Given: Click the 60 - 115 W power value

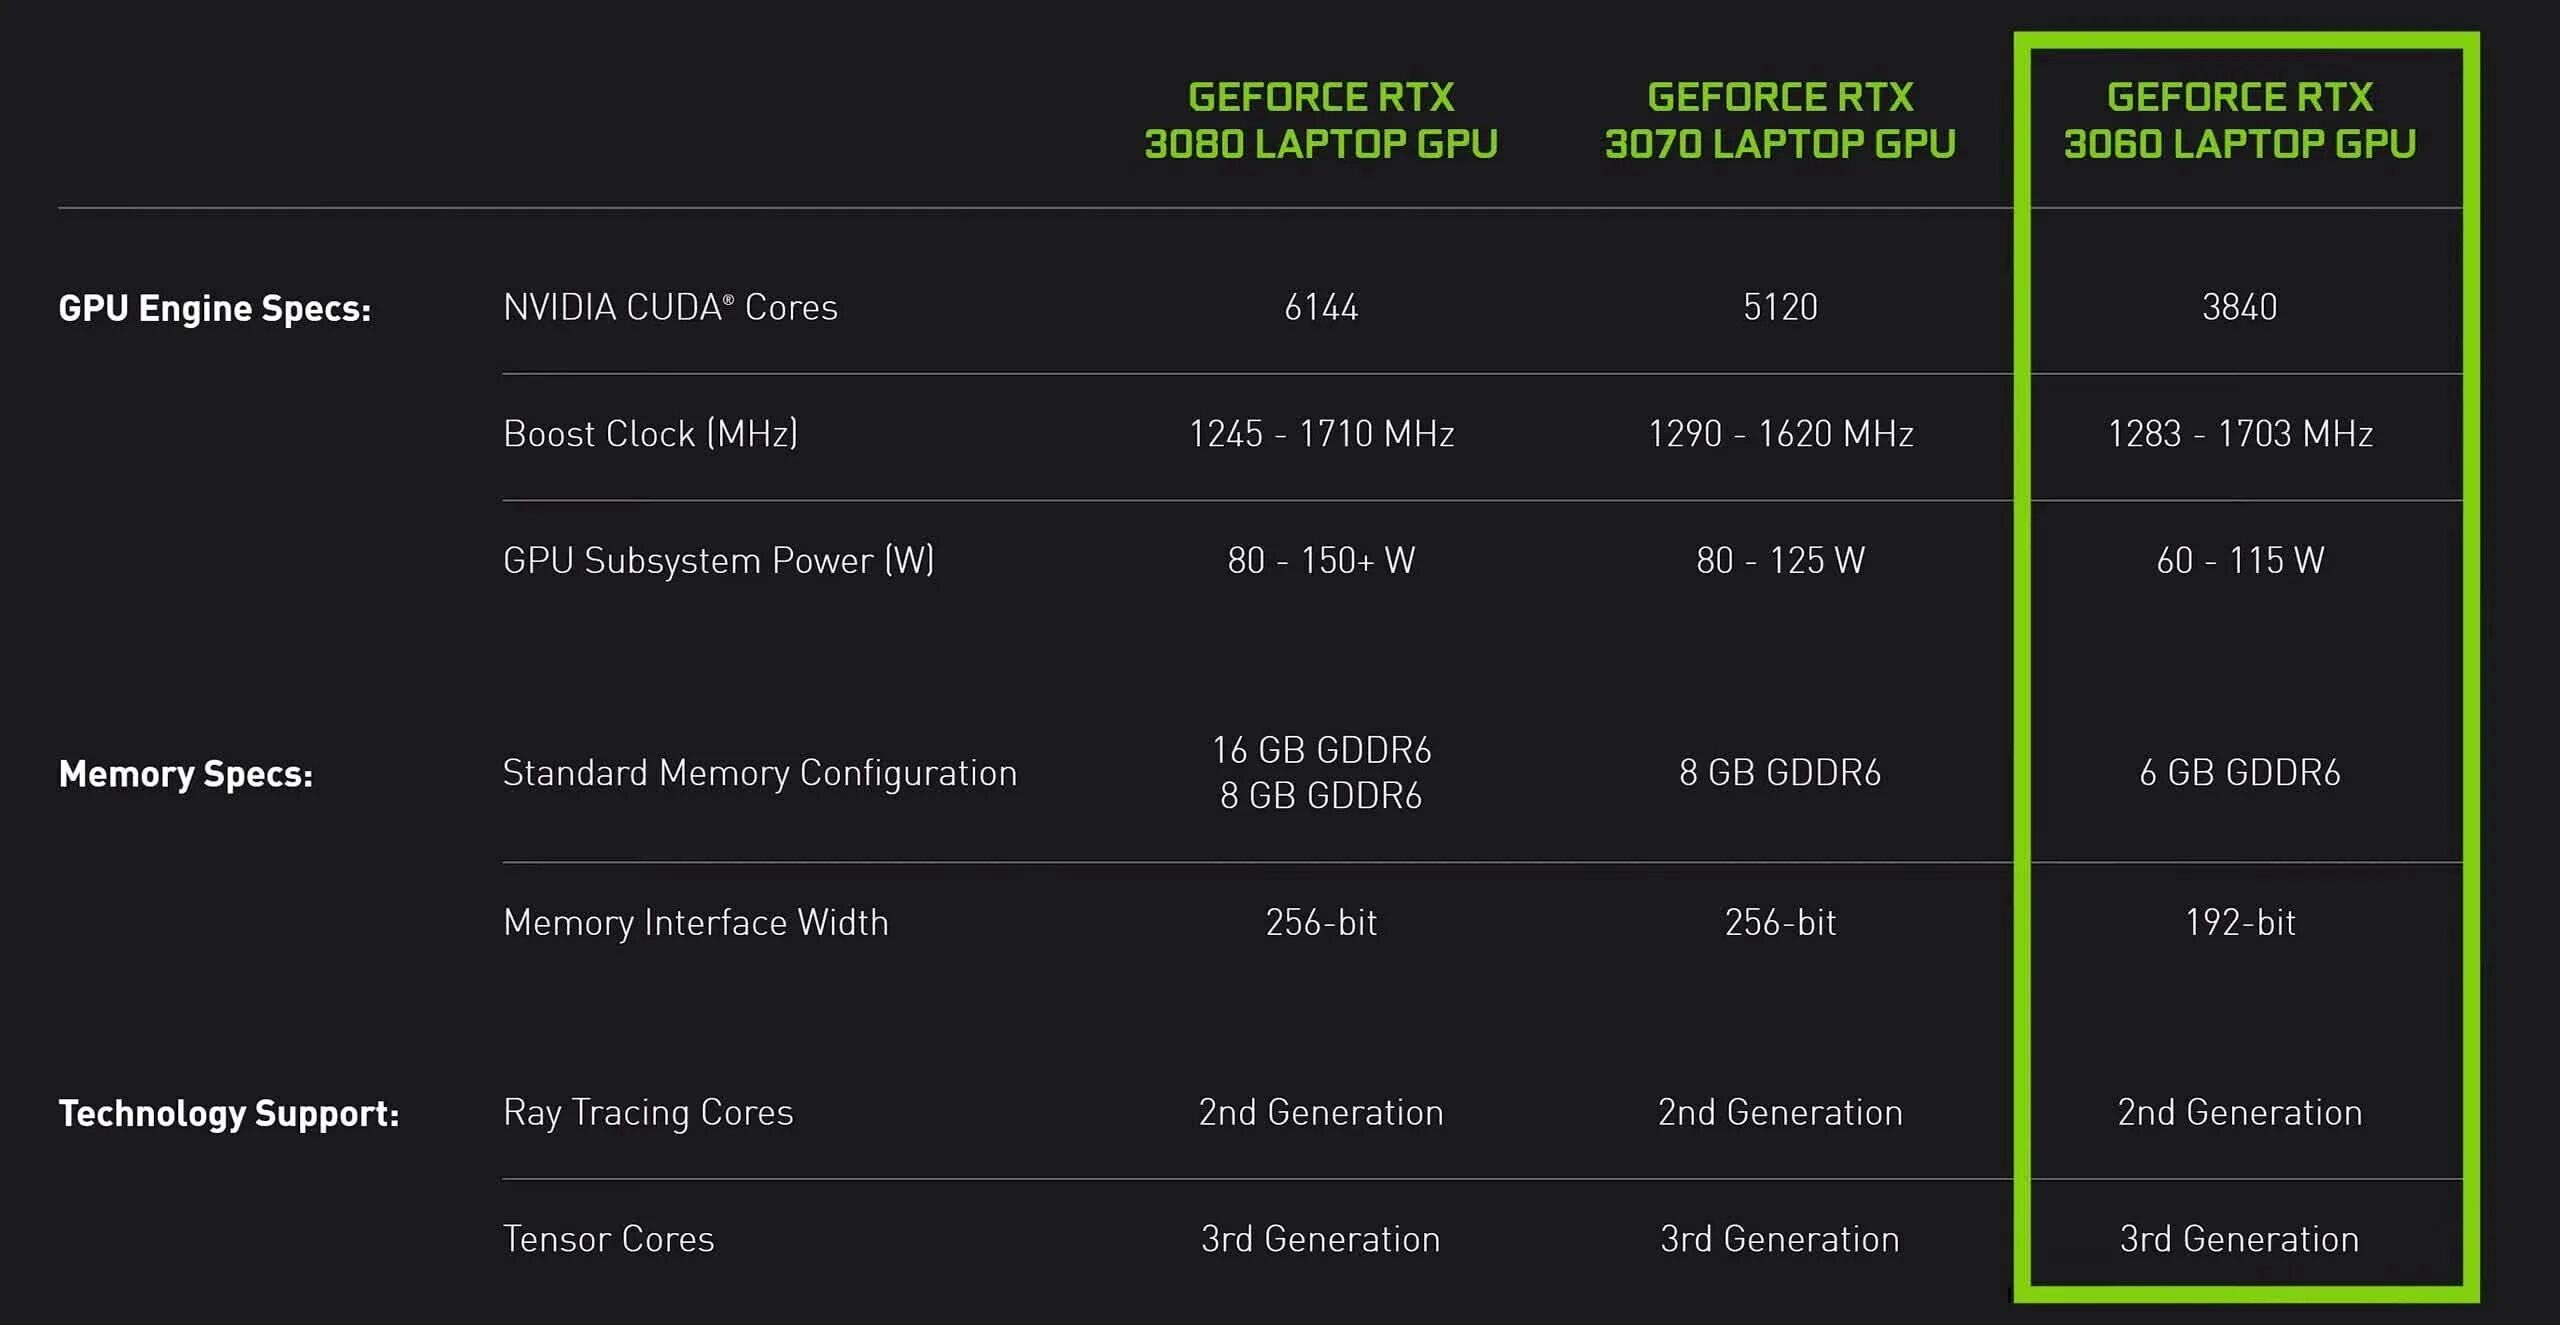Looking at the screenshot, I should (2239, 560).
